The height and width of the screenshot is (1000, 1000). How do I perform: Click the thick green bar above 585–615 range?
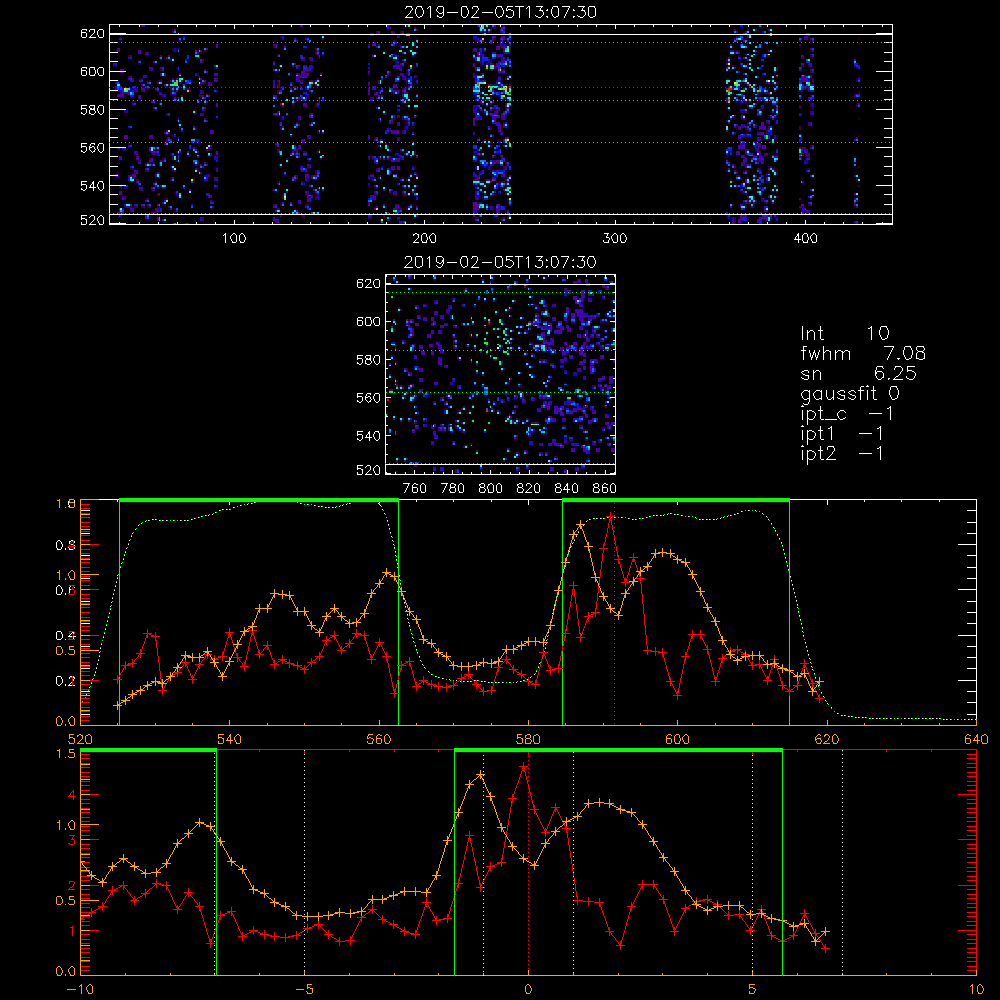click(676, 501)
